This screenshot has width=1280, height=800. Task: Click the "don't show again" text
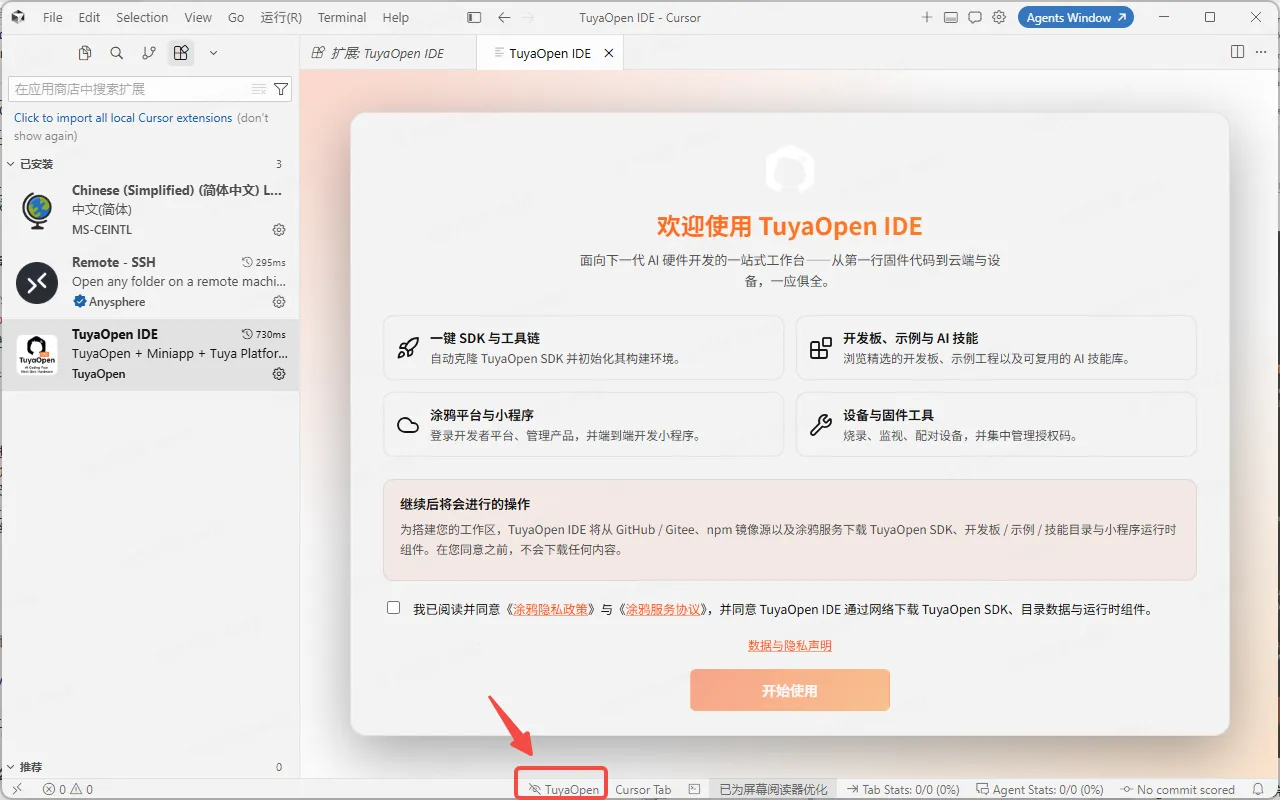(x=141, y=127)
